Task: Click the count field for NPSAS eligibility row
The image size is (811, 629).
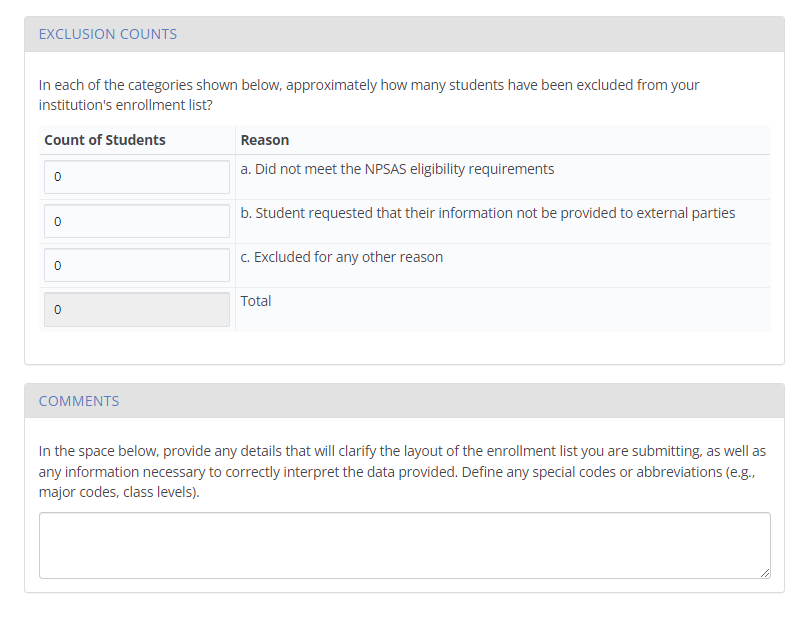Action: point(137,177)
